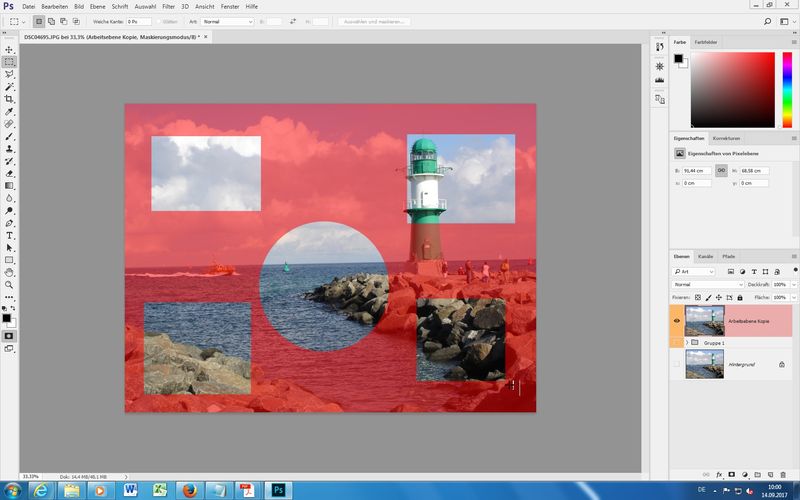Click the Weiche Kante input field
The height and width of the screenshot is (500, 800).
138,20
